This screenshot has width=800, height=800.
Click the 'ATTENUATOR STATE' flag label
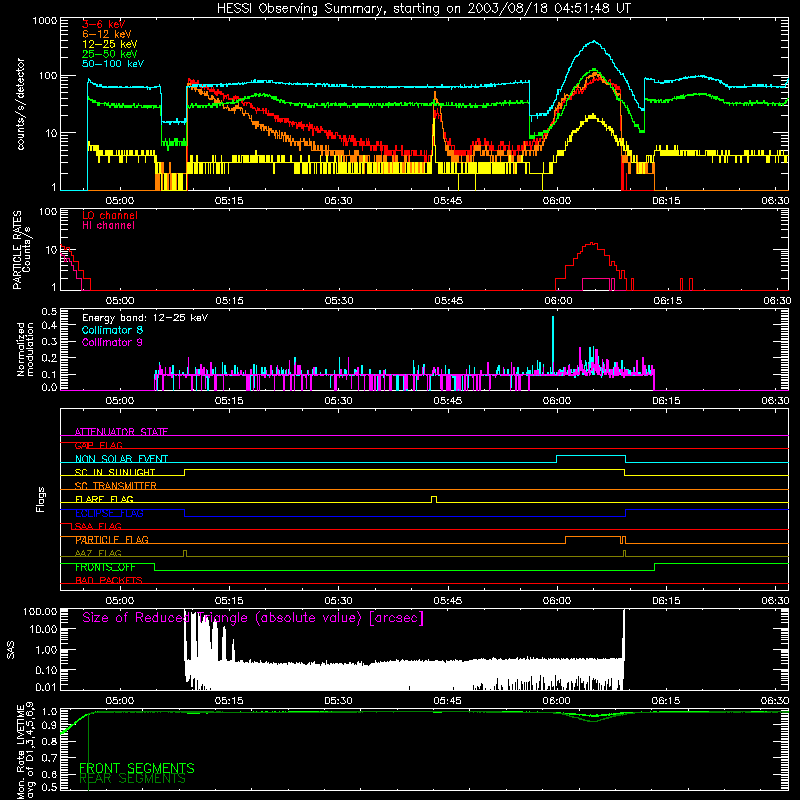pos(121,432)
